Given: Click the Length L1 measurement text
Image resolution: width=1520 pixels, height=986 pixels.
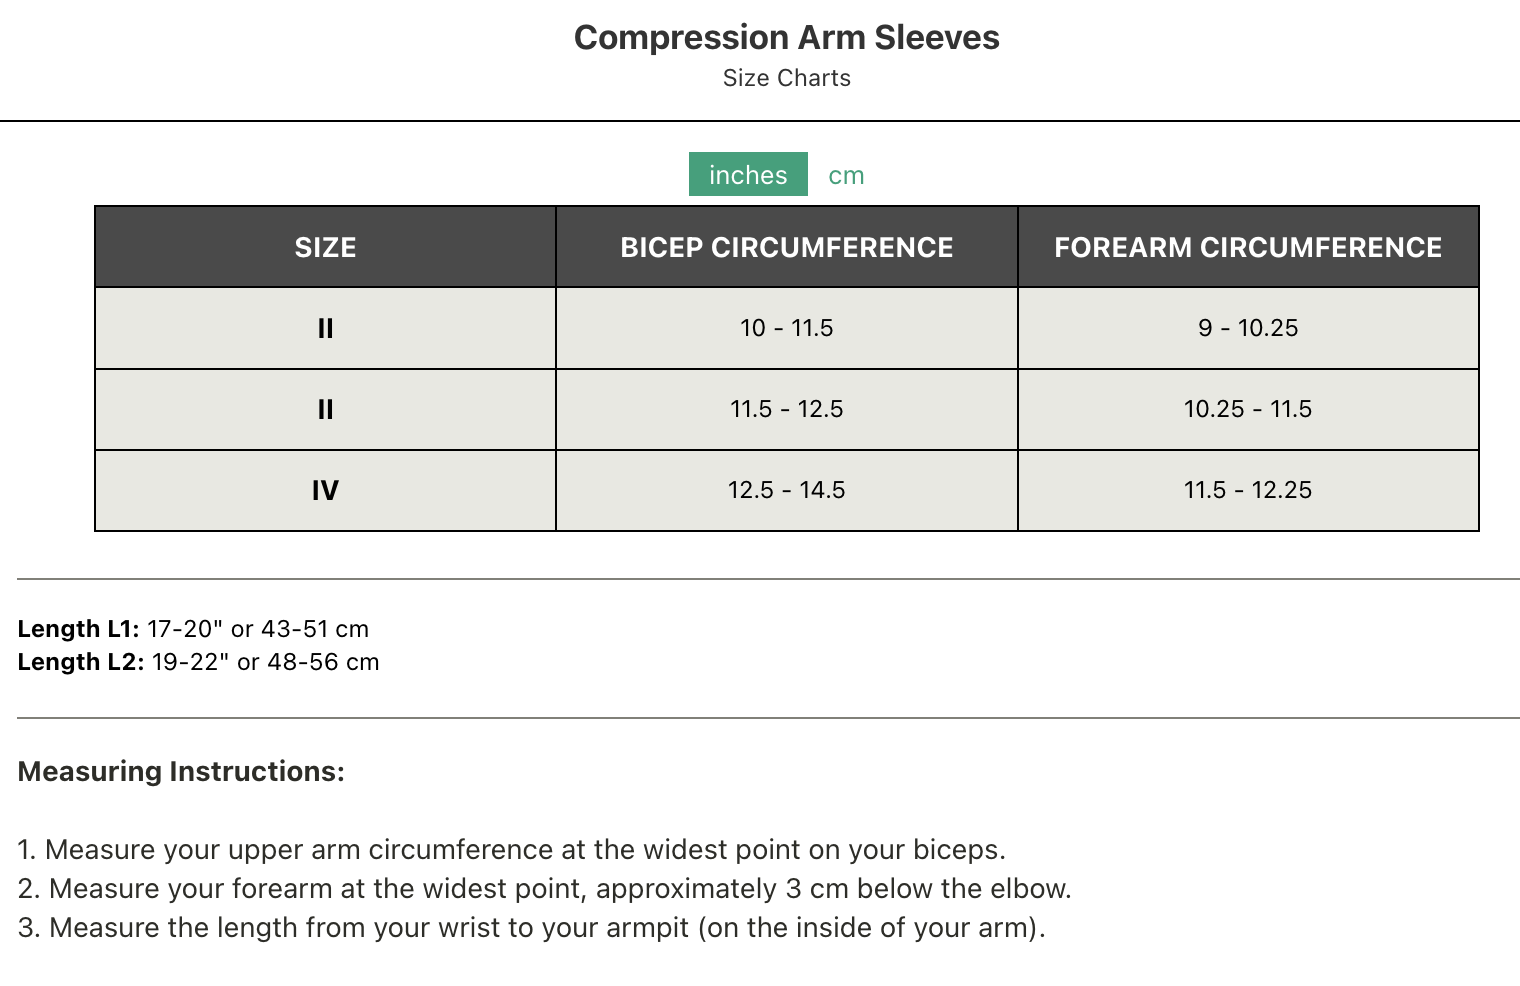Looking at the screenshot, I should (x=193, y=628).
